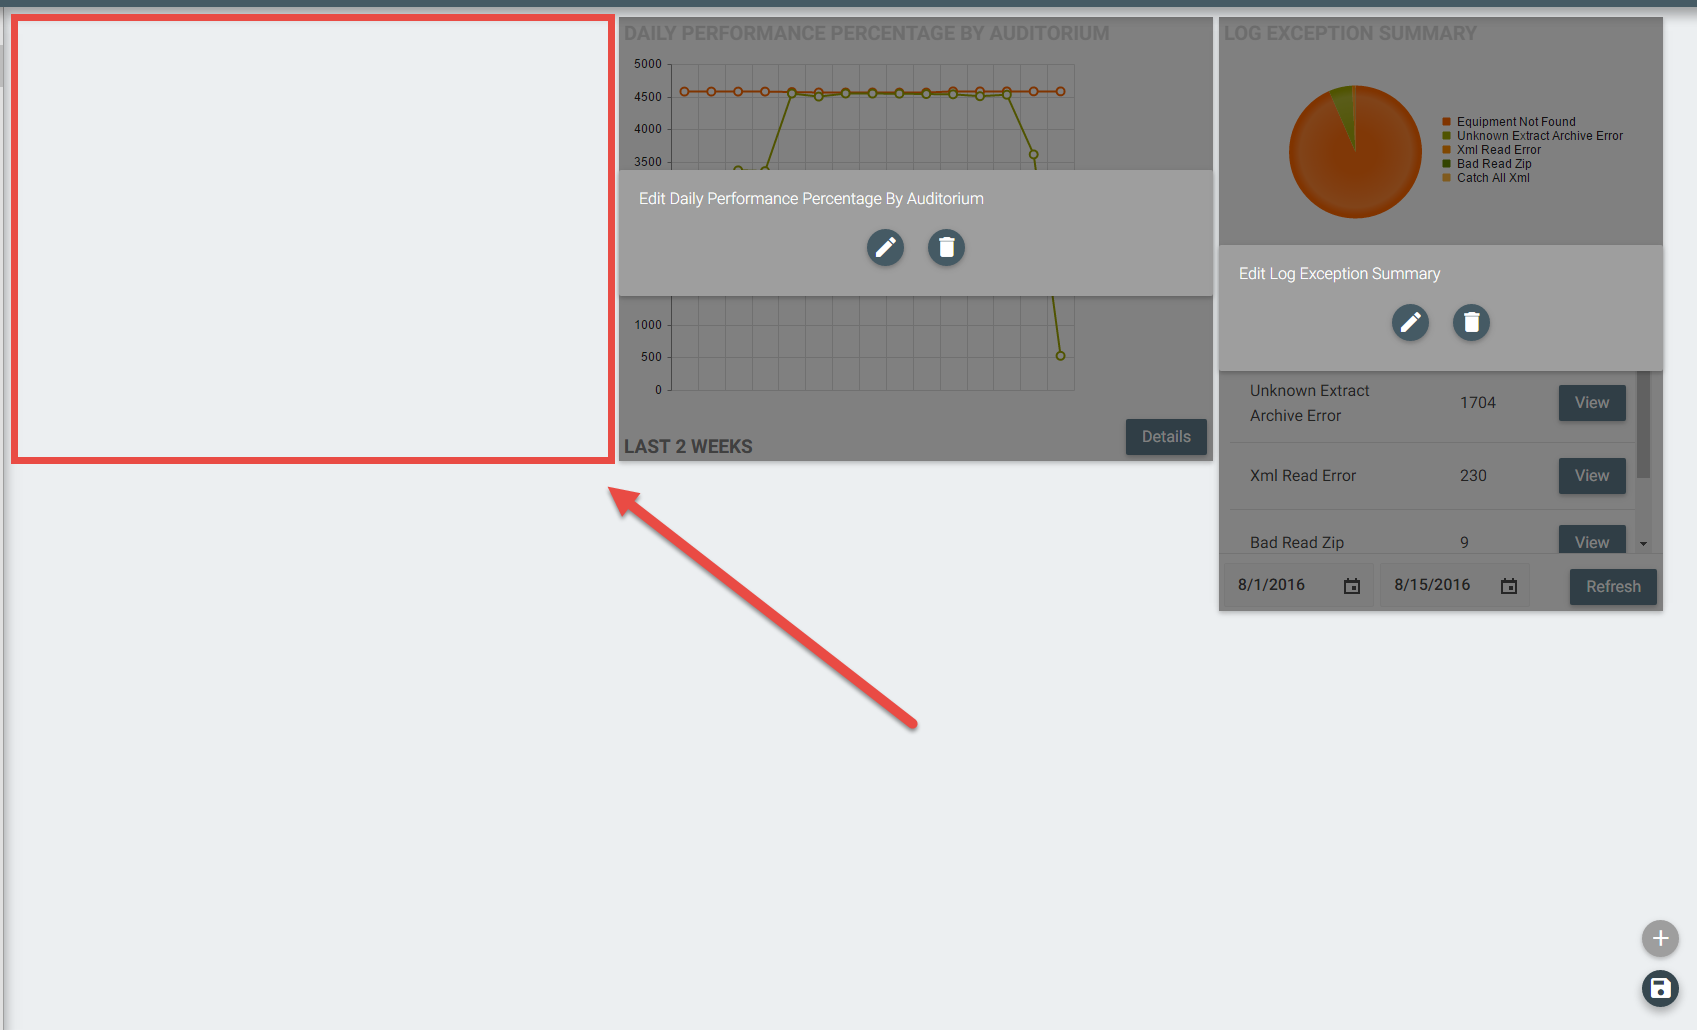Viewport: 1697px width, 1030px height.
Task: Delete the Daily Performance Percentage widget
Action: 946,247
